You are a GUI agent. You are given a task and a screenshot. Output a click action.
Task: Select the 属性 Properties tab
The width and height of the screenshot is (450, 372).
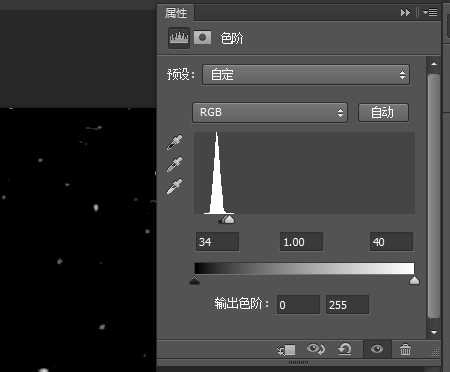pos(176,13)
